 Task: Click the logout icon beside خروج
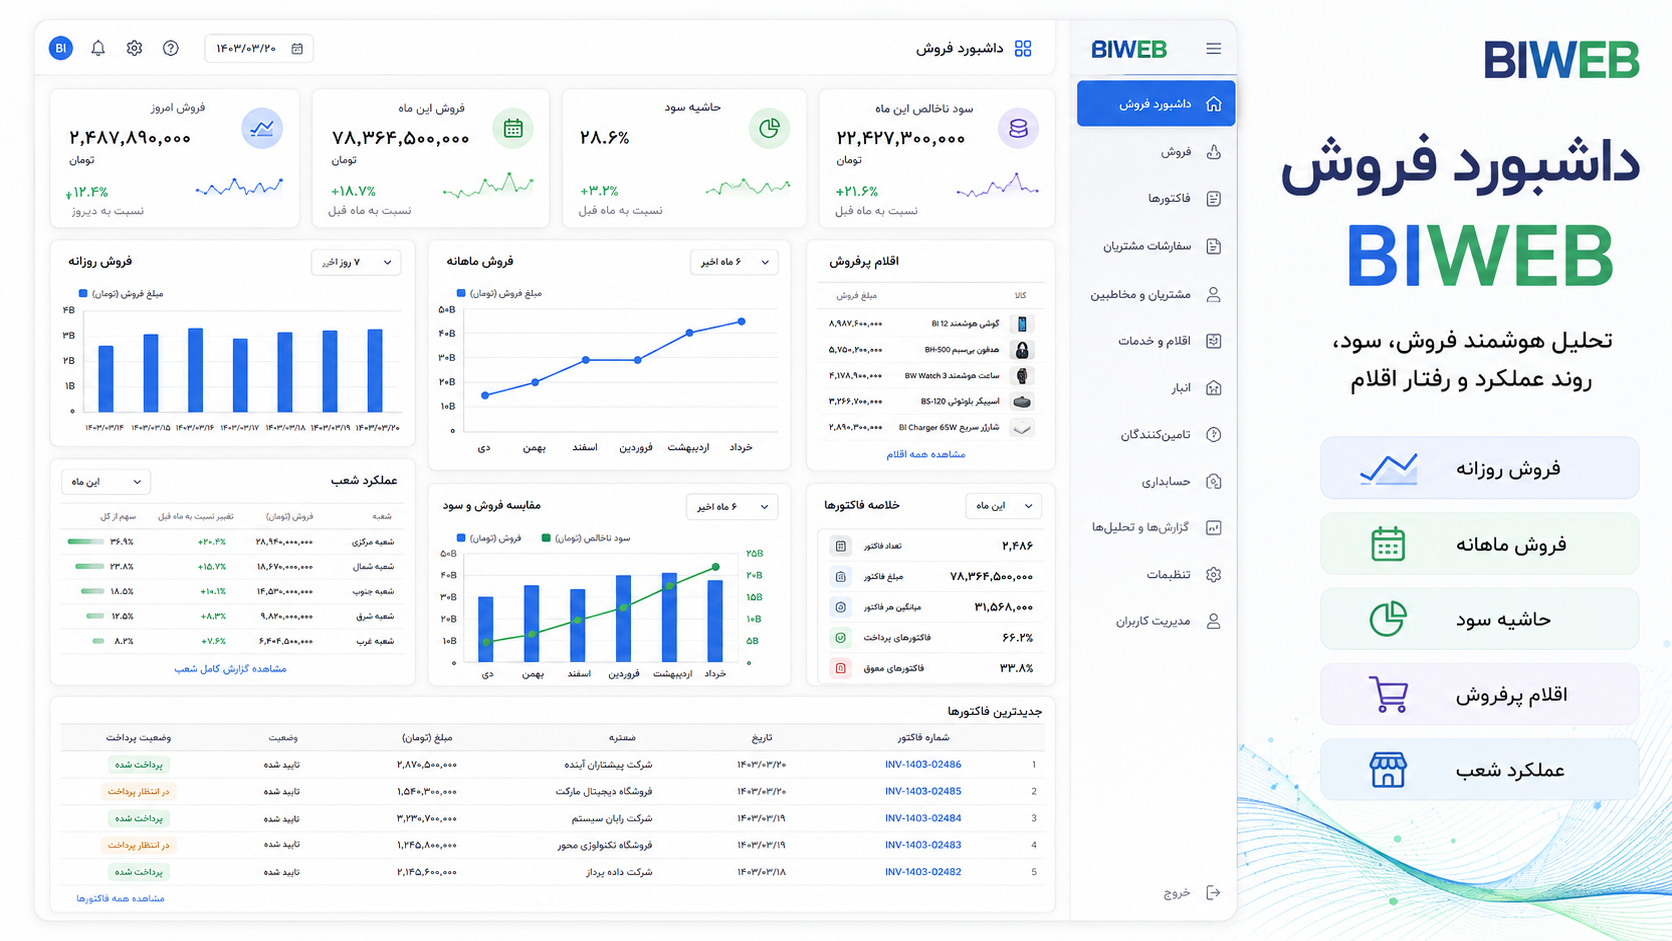tap(1213, 892)
